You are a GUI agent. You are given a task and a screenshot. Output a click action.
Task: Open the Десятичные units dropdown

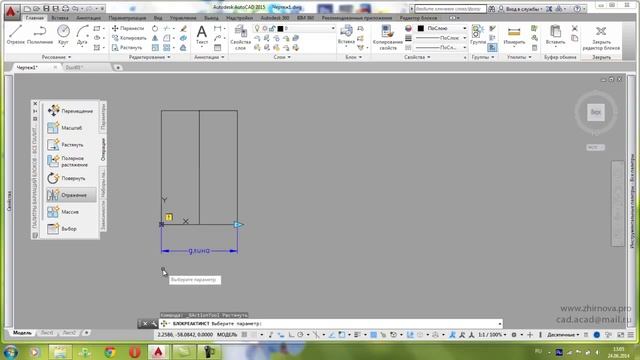(563, 335)
